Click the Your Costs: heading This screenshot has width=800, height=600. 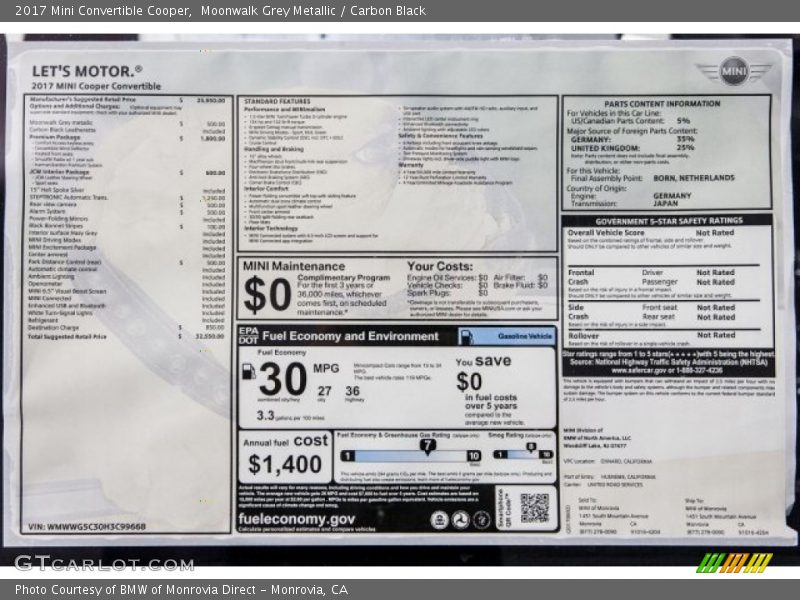pyautogui.click(x=440, y=266)
